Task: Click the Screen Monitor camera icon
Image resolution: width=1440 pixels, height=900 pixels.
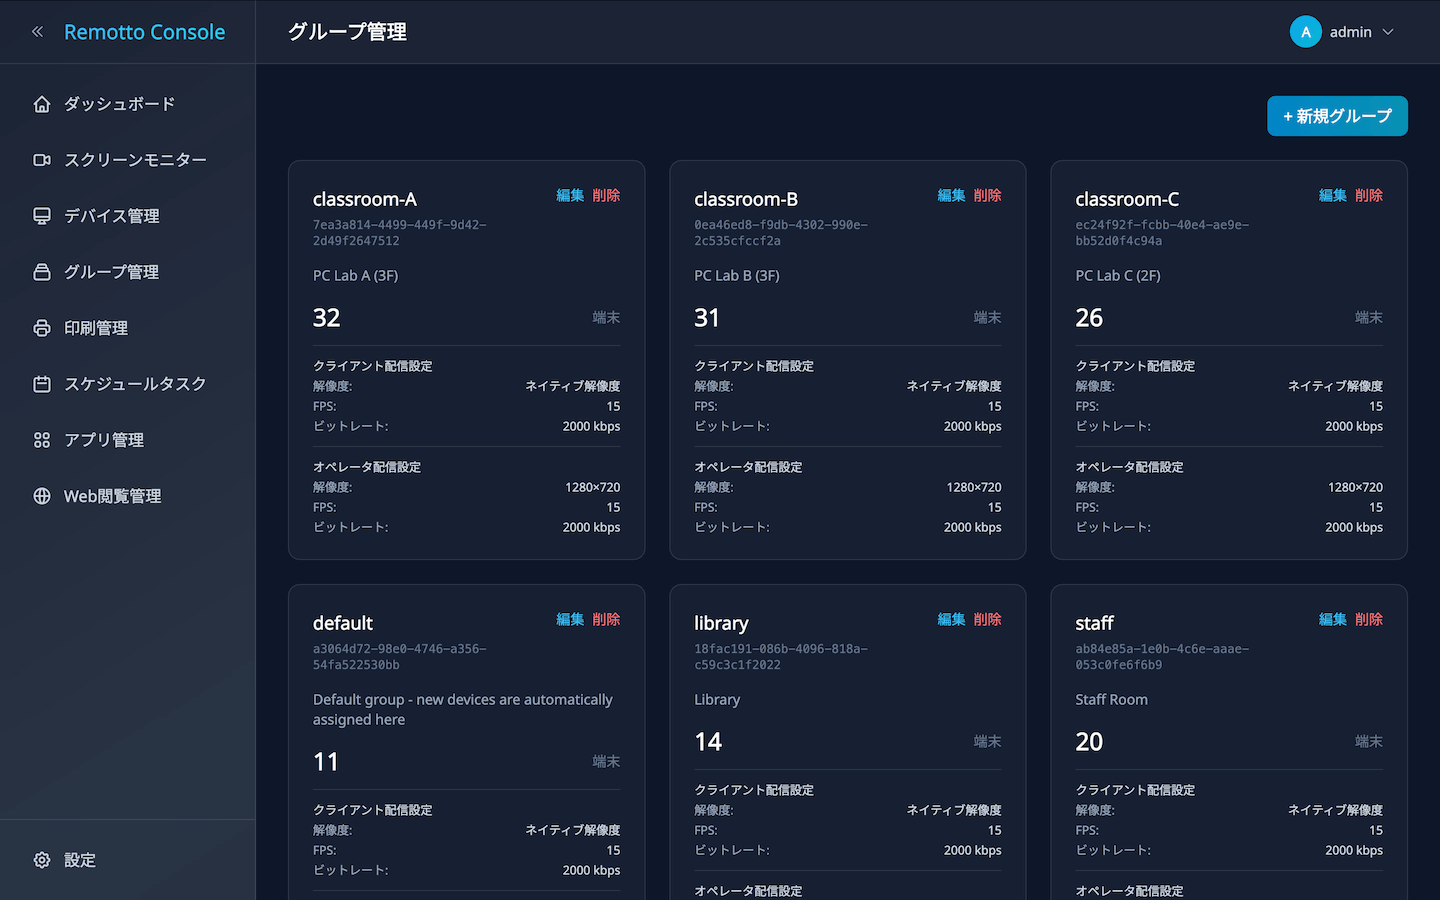Action: click(x=42, y=160)
